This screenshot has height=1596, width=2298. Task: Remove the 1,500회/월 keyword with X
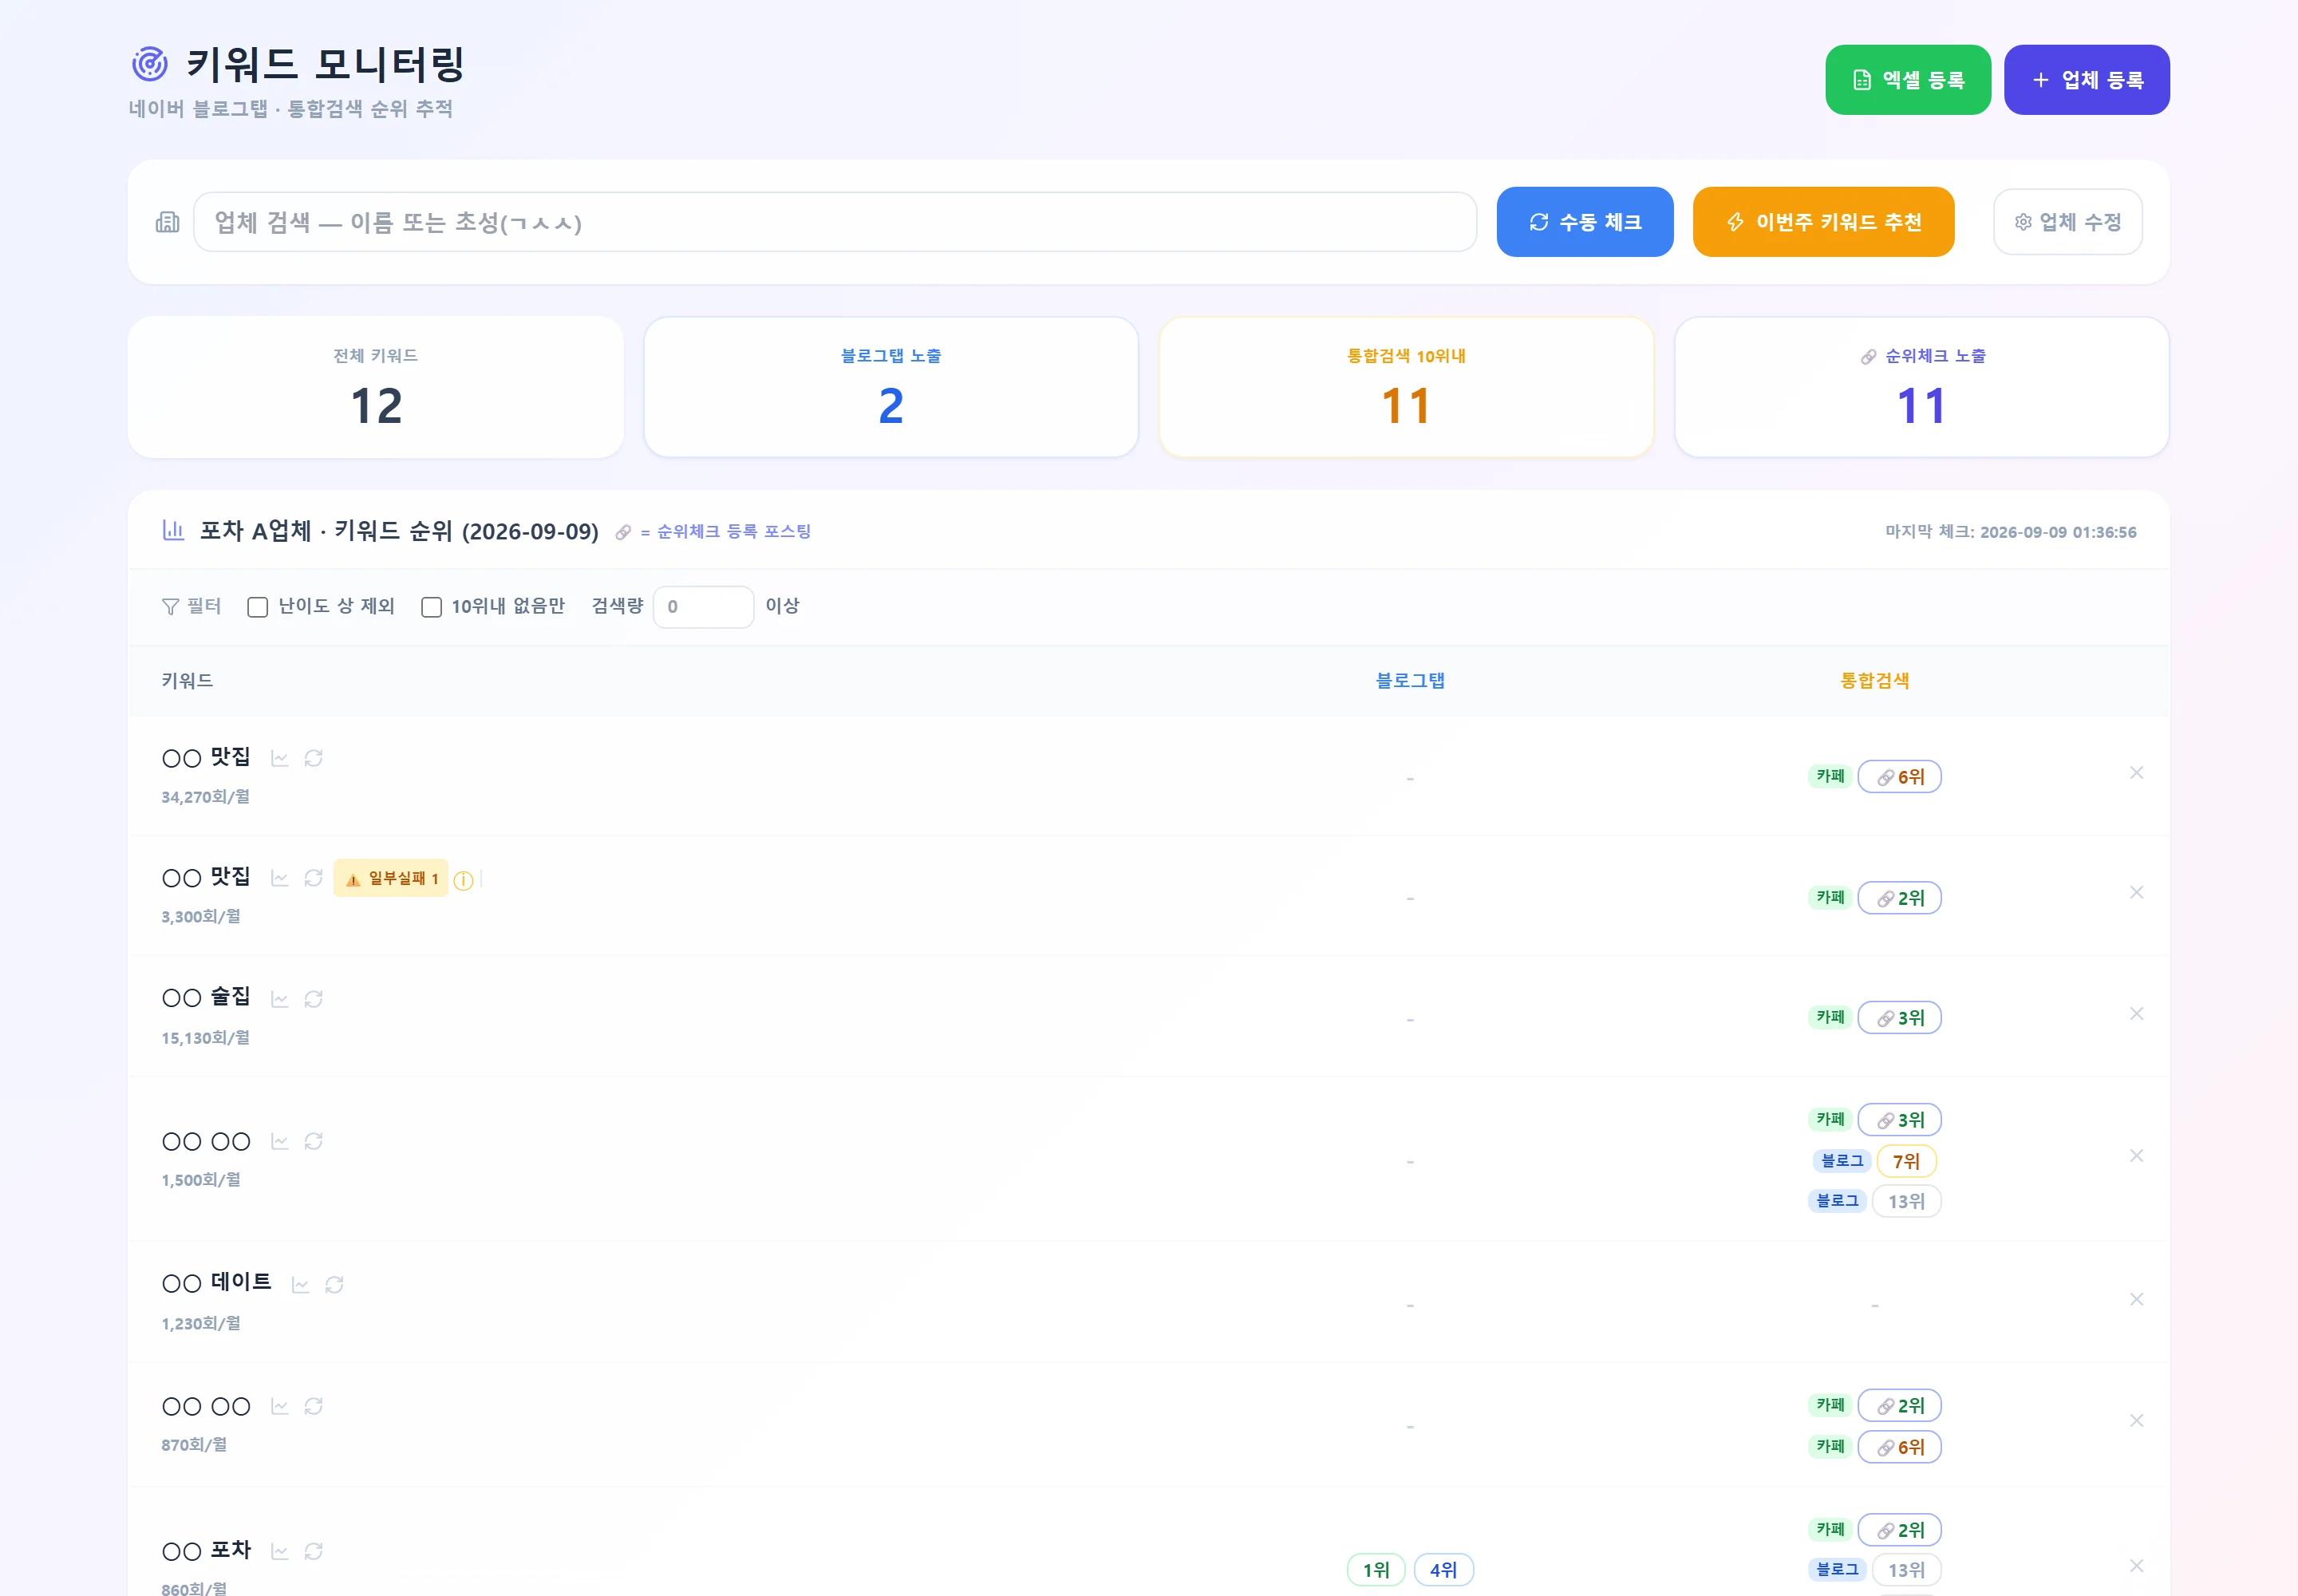point(2136,1156)
